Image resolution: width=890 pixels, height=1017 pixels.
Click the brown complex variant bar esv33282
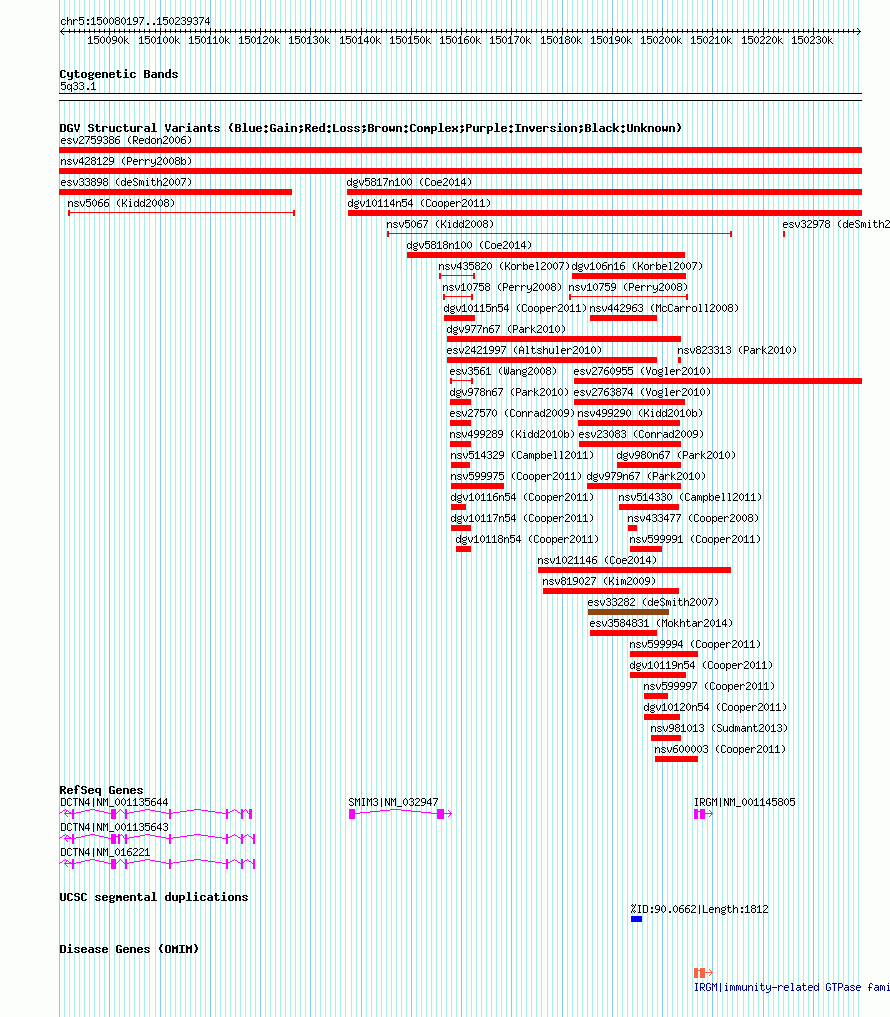coord(628,612)
